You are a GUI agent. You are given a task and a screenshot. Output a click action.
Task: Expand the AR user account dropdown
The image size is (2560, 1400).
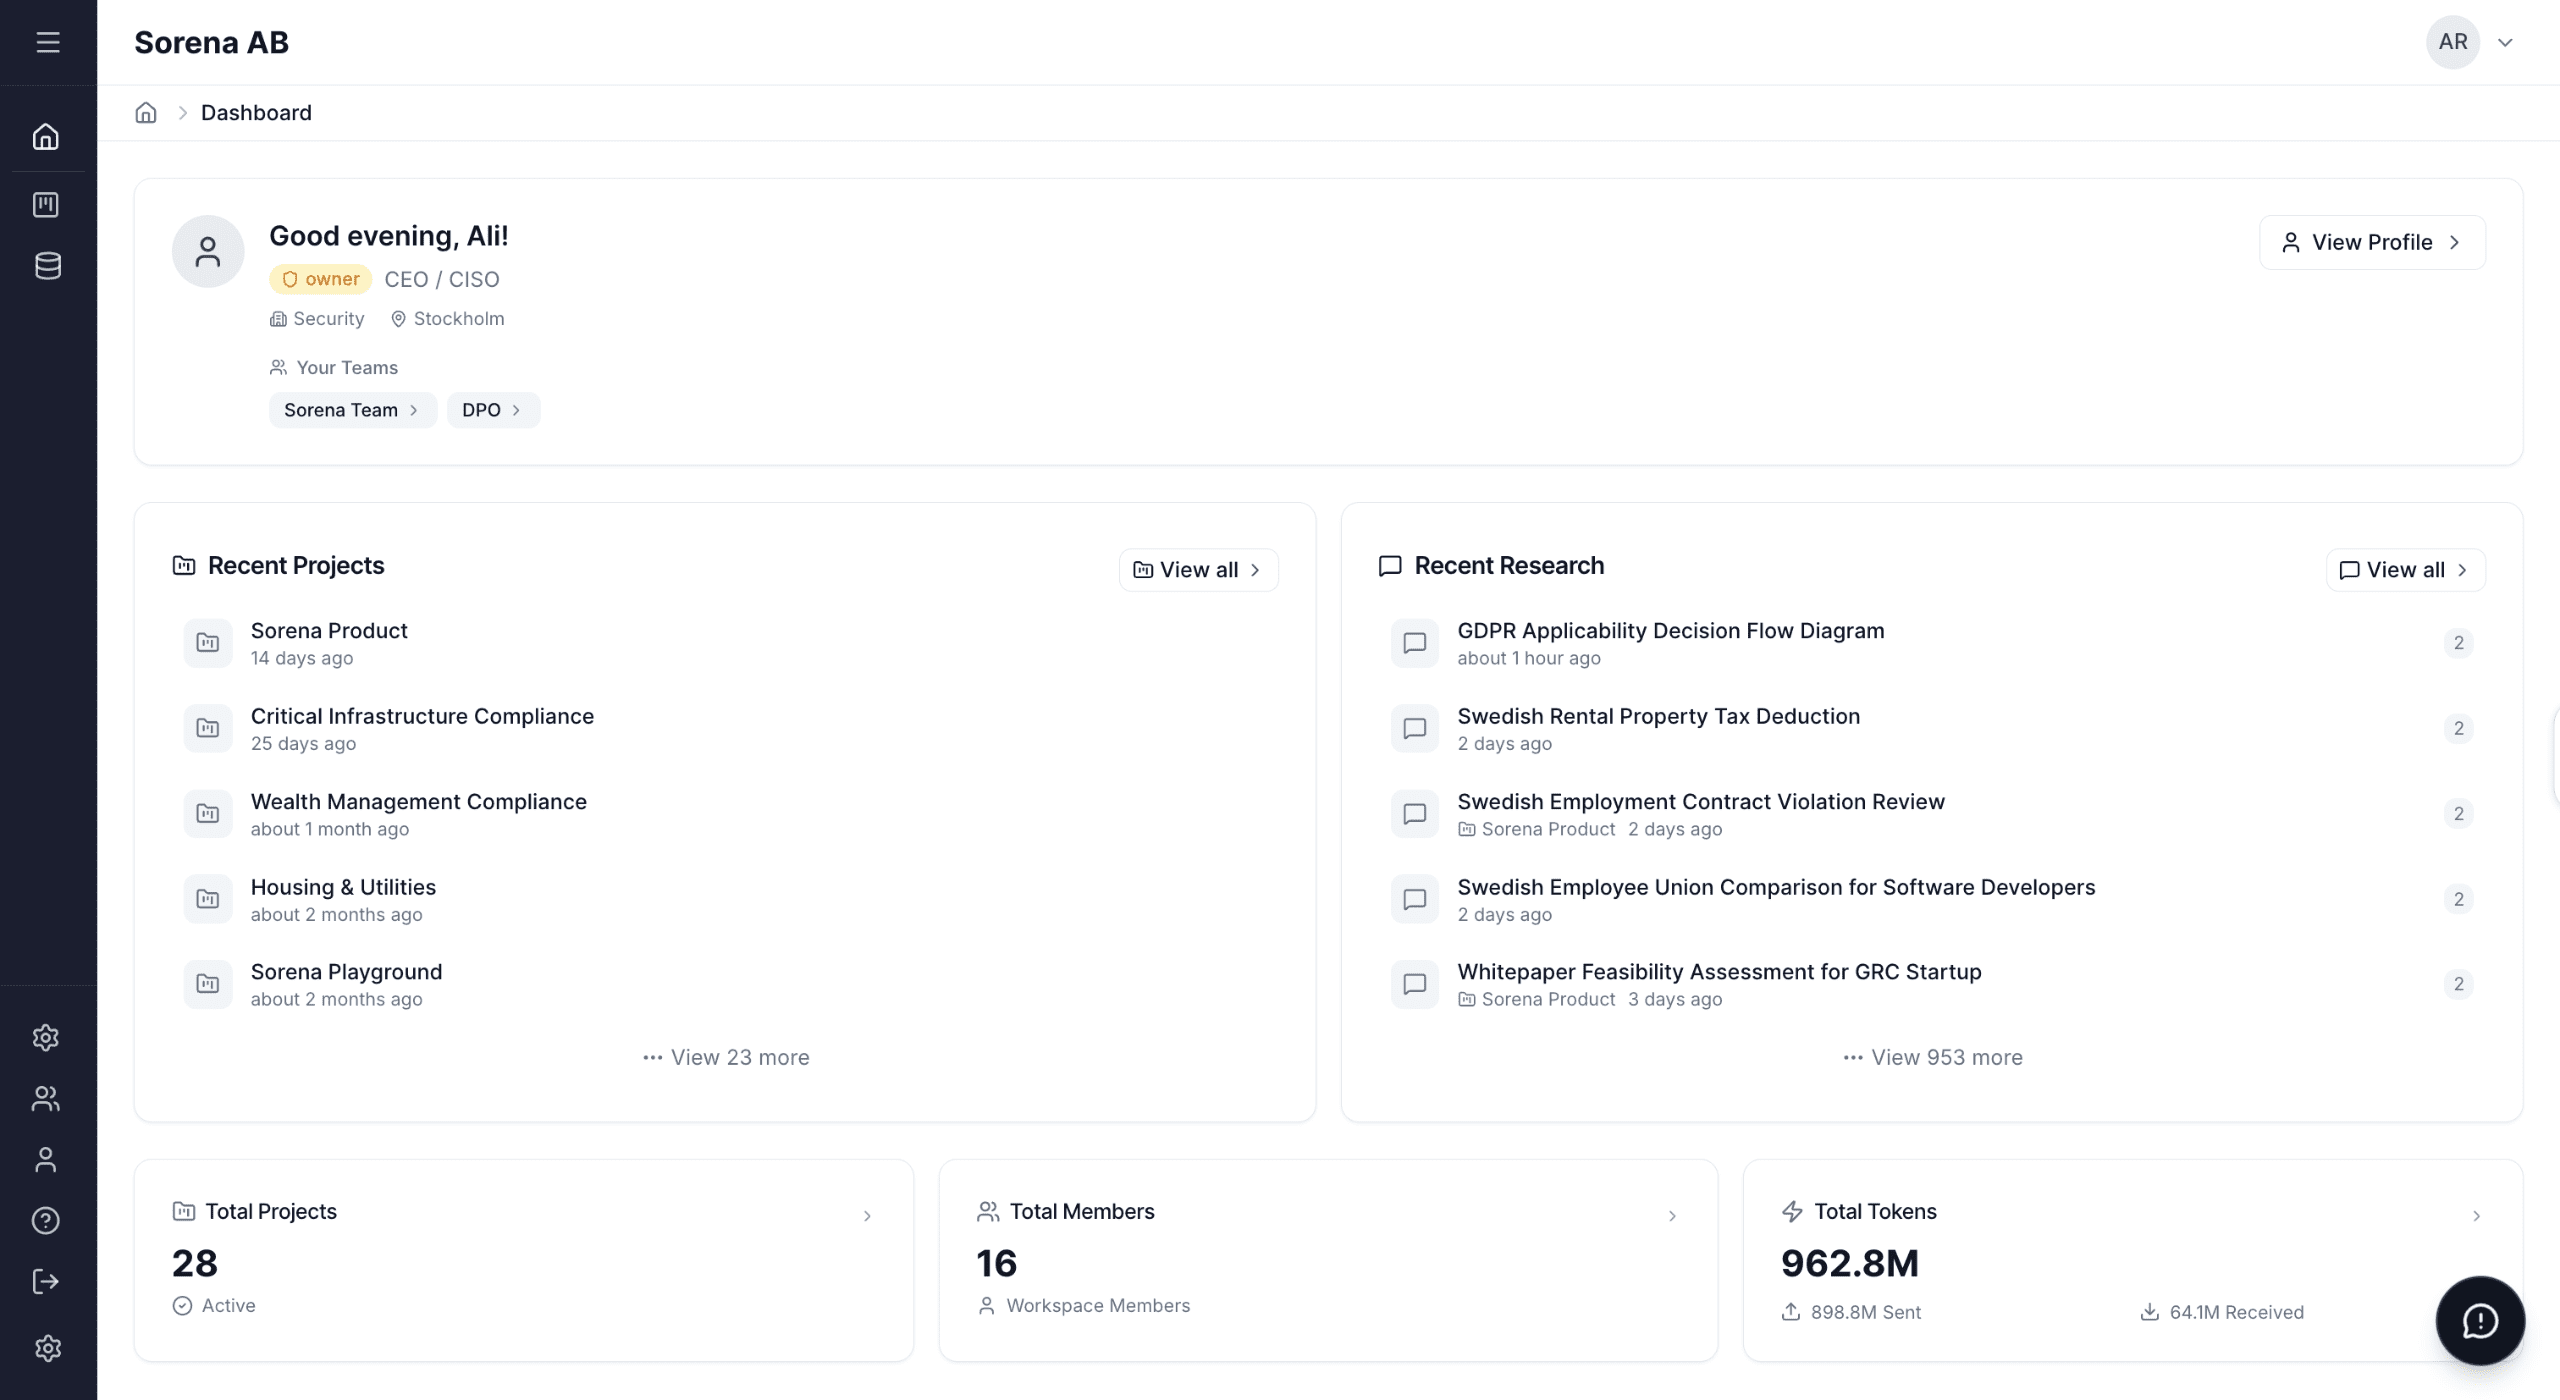point(2505,42)
